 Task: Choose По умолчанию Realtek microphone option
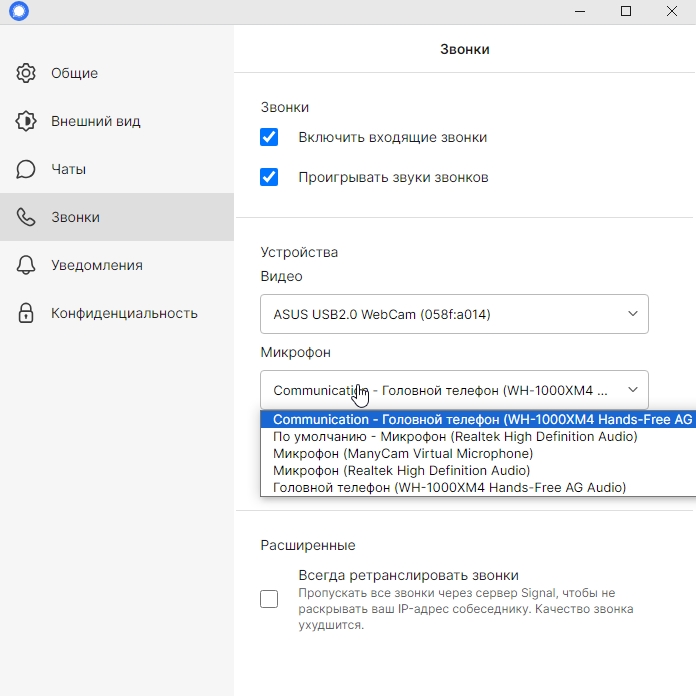pyautogui.click(x=455, y=437)
